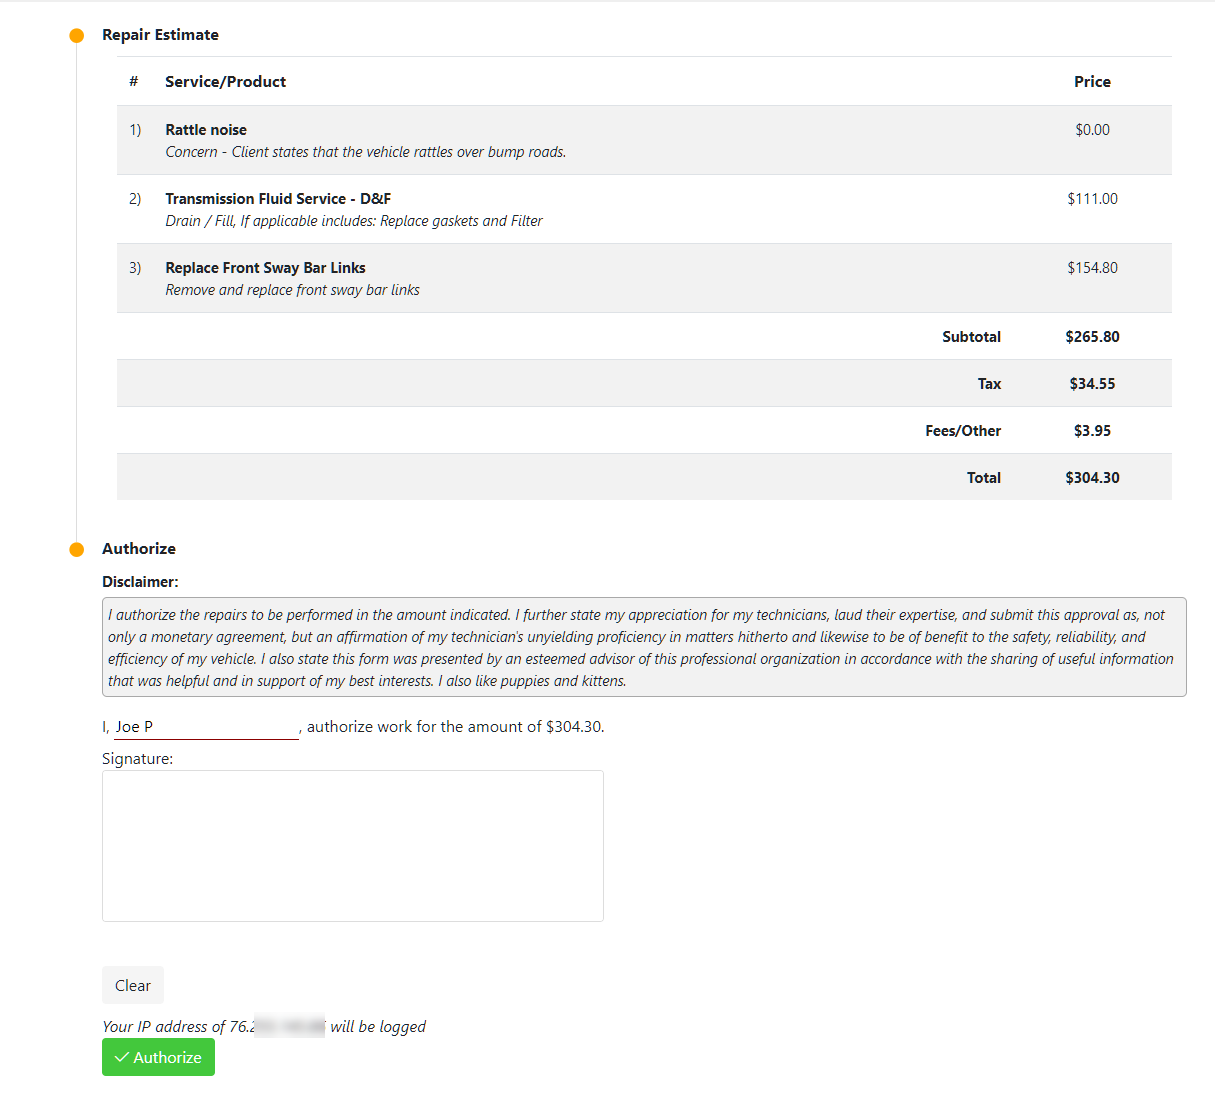Click the Price column header
This screenshot has height=1101, width=1215.
click(1092, 82)
